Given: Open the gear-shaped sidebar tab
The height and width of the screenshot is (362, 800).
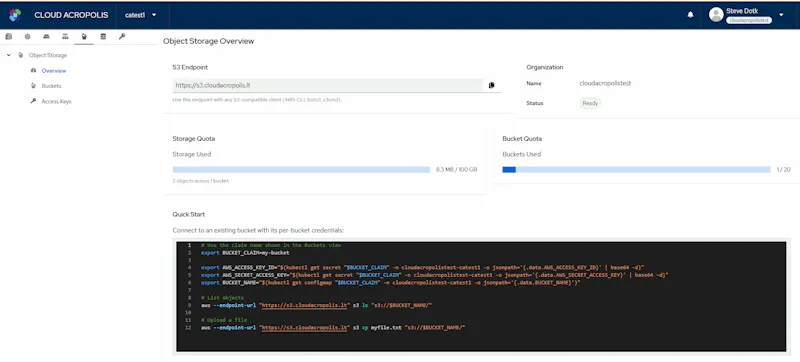Looking at the screenshot, I should pyautogui.click(x=28, y=36).
